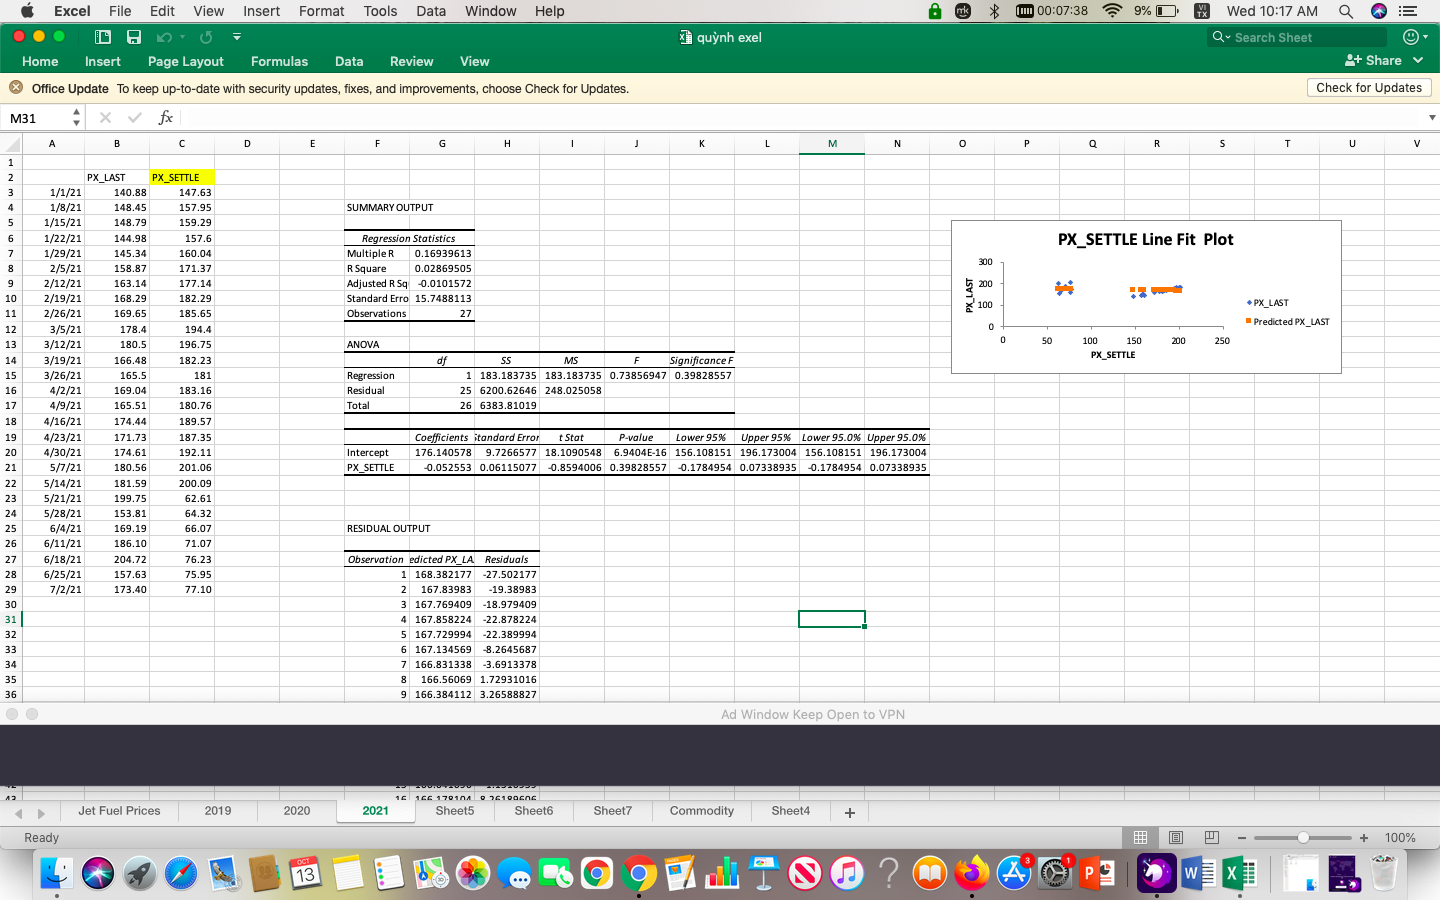Open the Spotlight search magnifier in menu bar

tap(1346, 11)
